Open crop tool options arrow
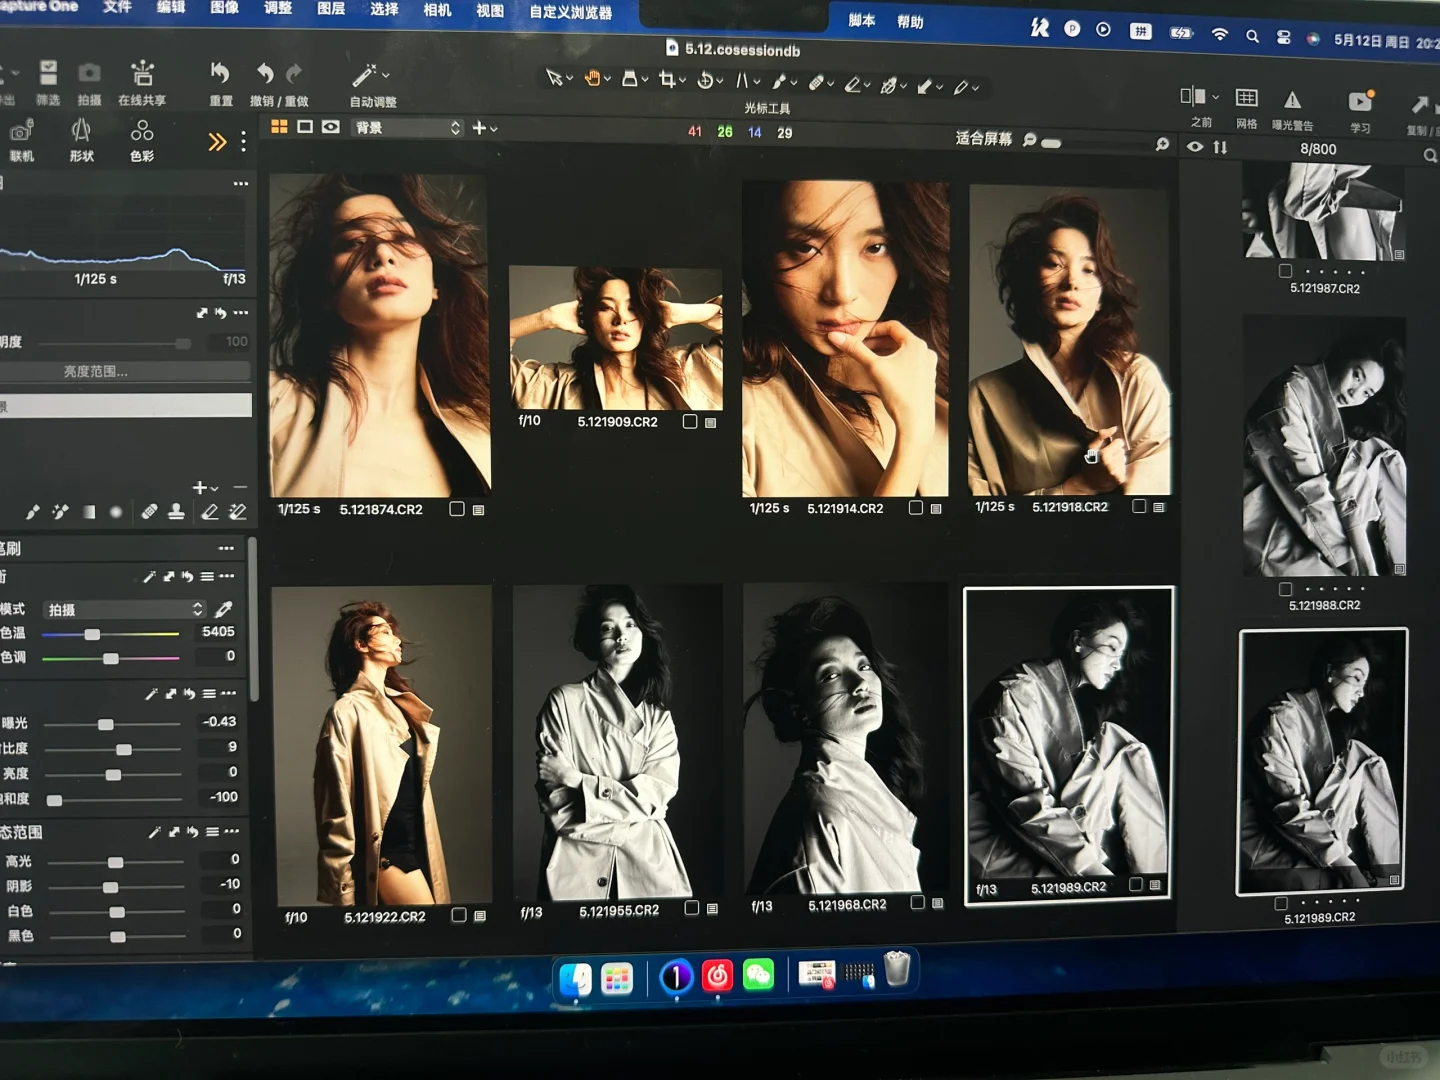The height and width of the screenshot is (1080, 1440). (x=682, y=80)
